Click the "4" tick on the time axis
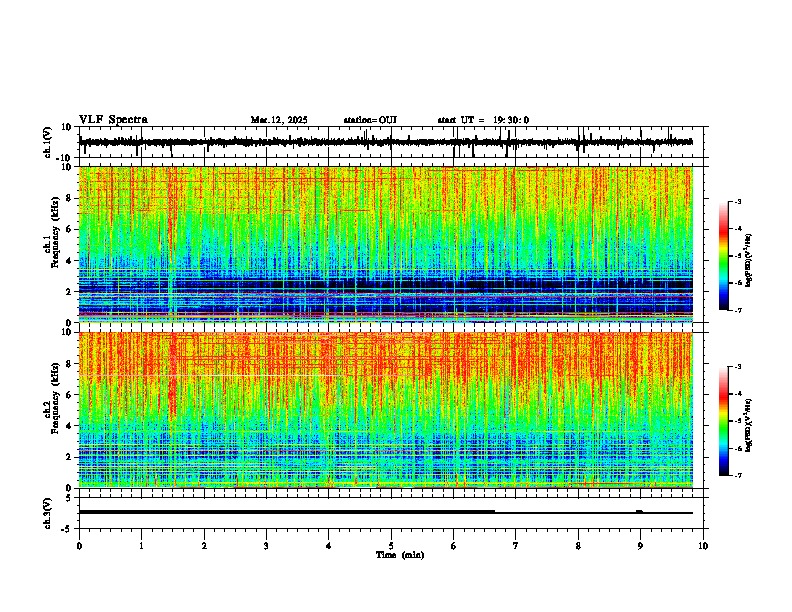 [329, 545]
